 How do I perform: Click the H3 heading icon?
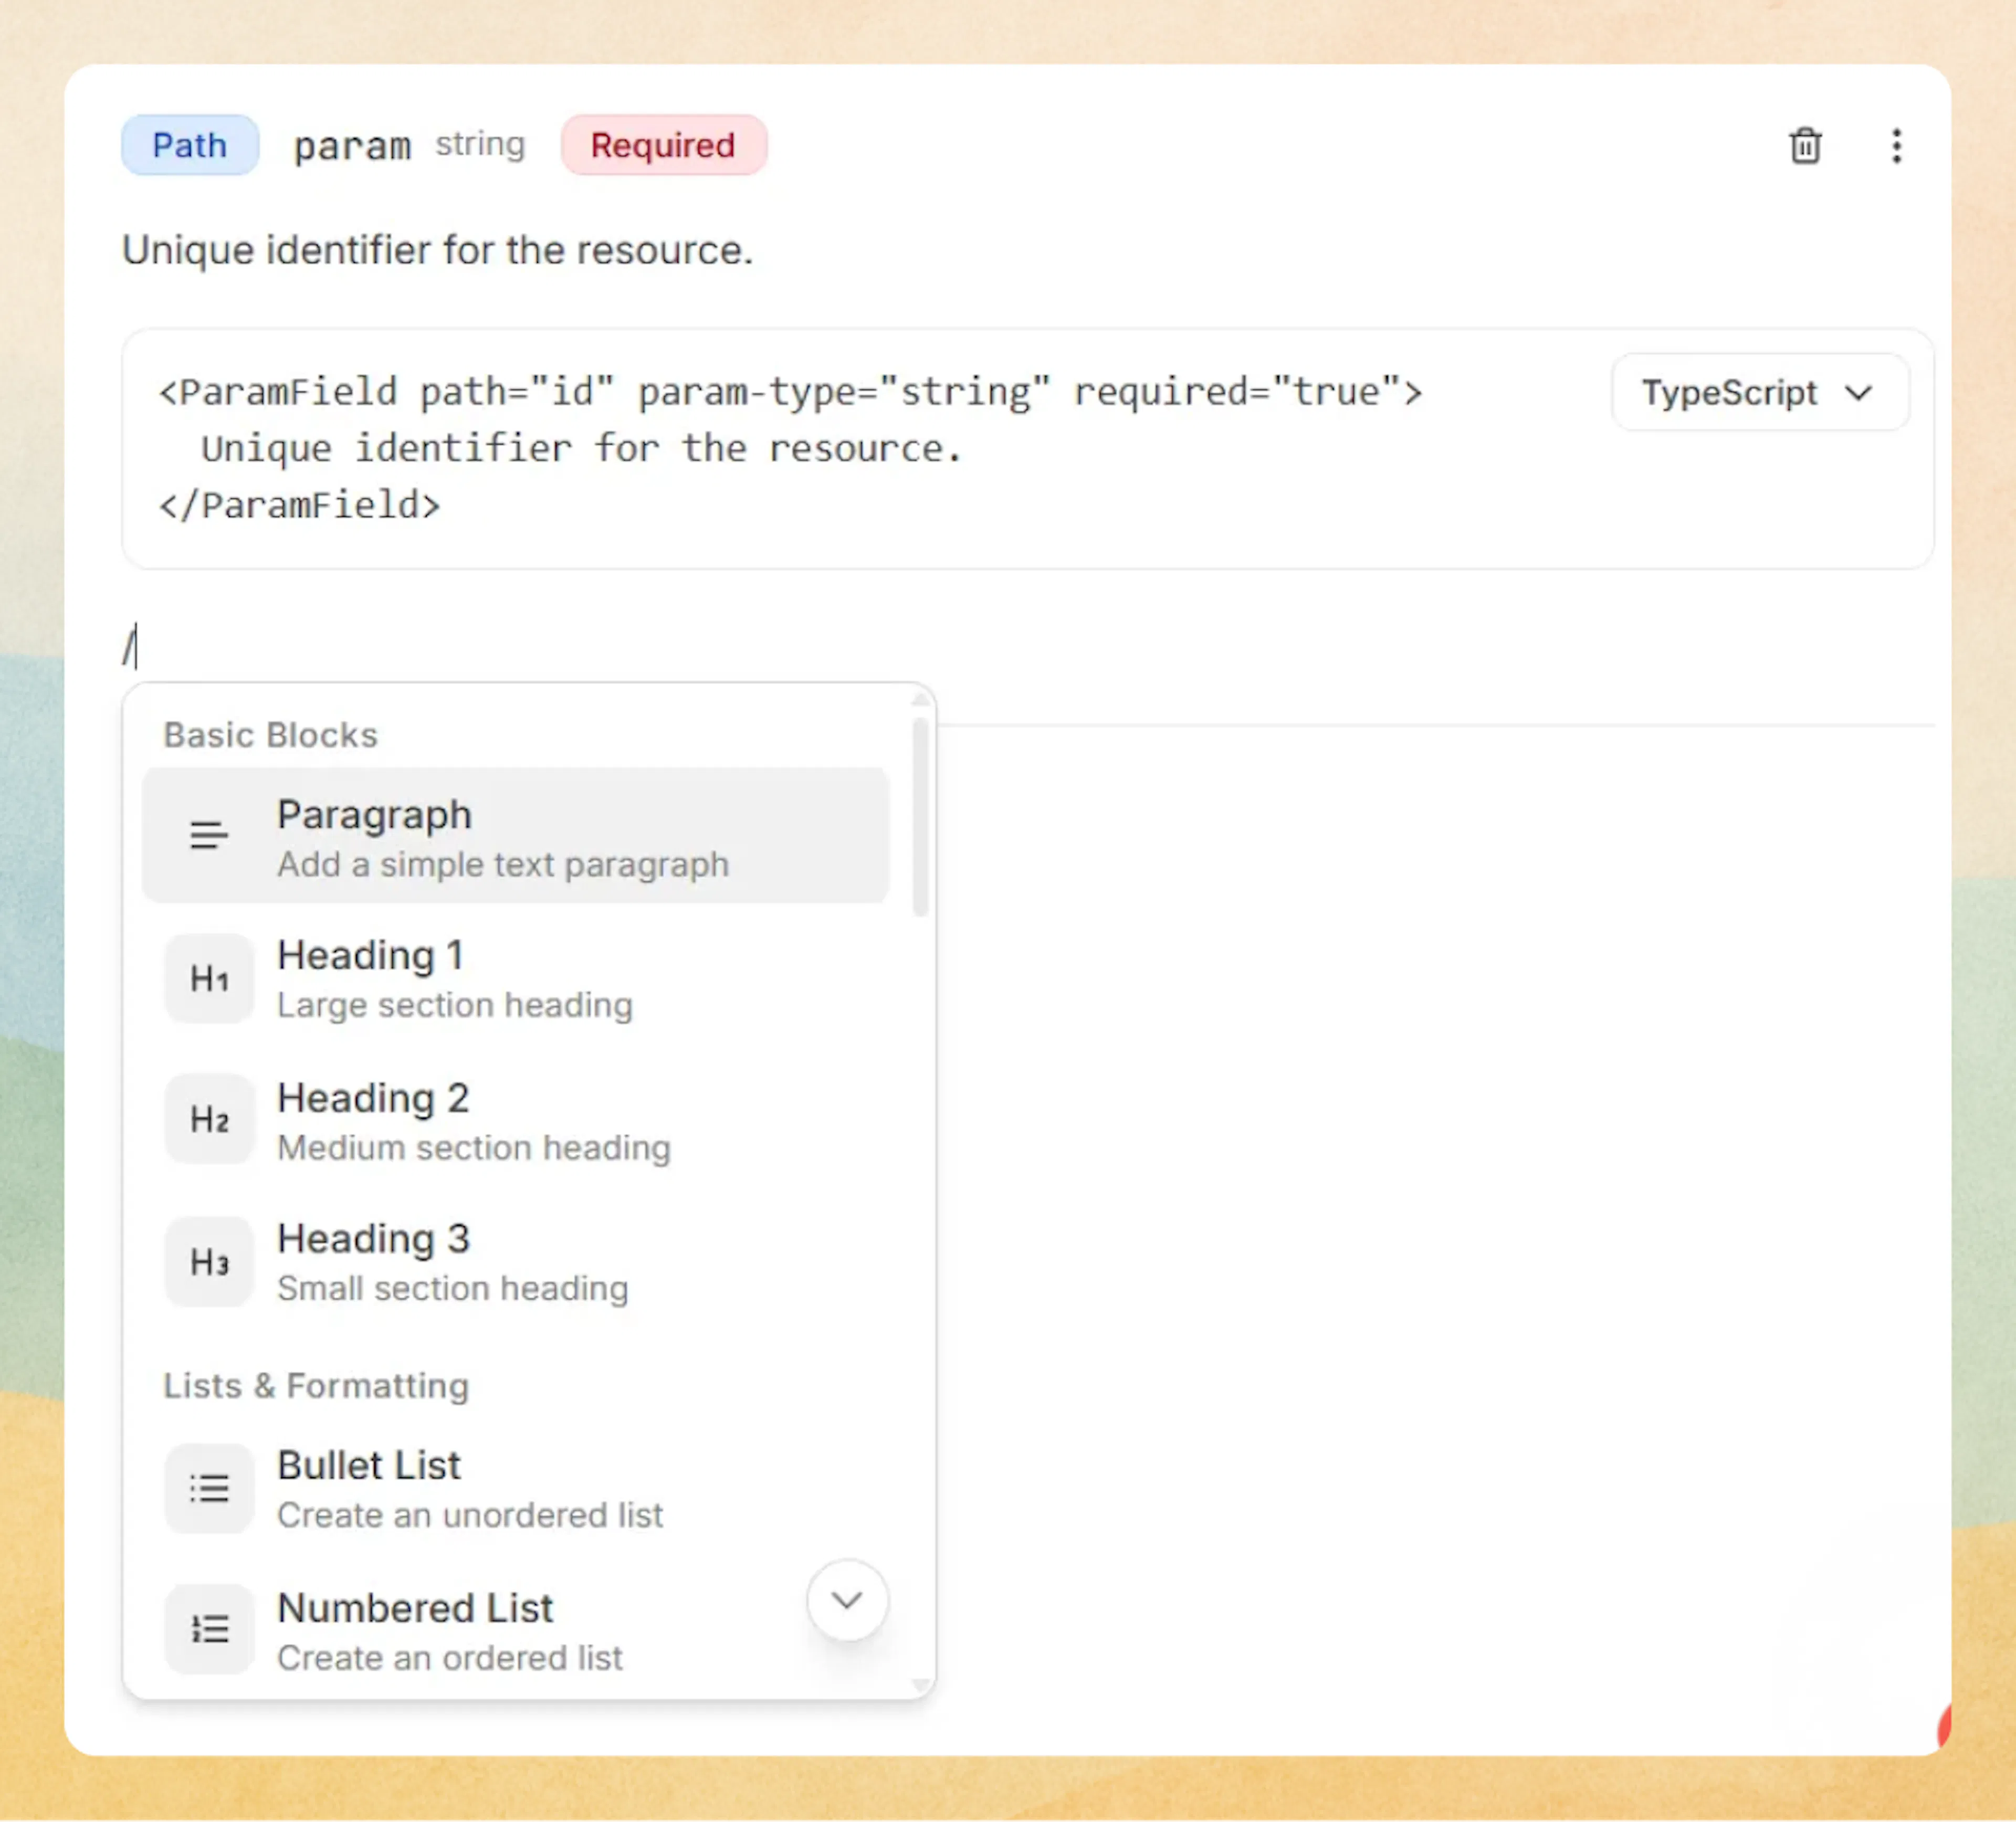(209, 1262)
